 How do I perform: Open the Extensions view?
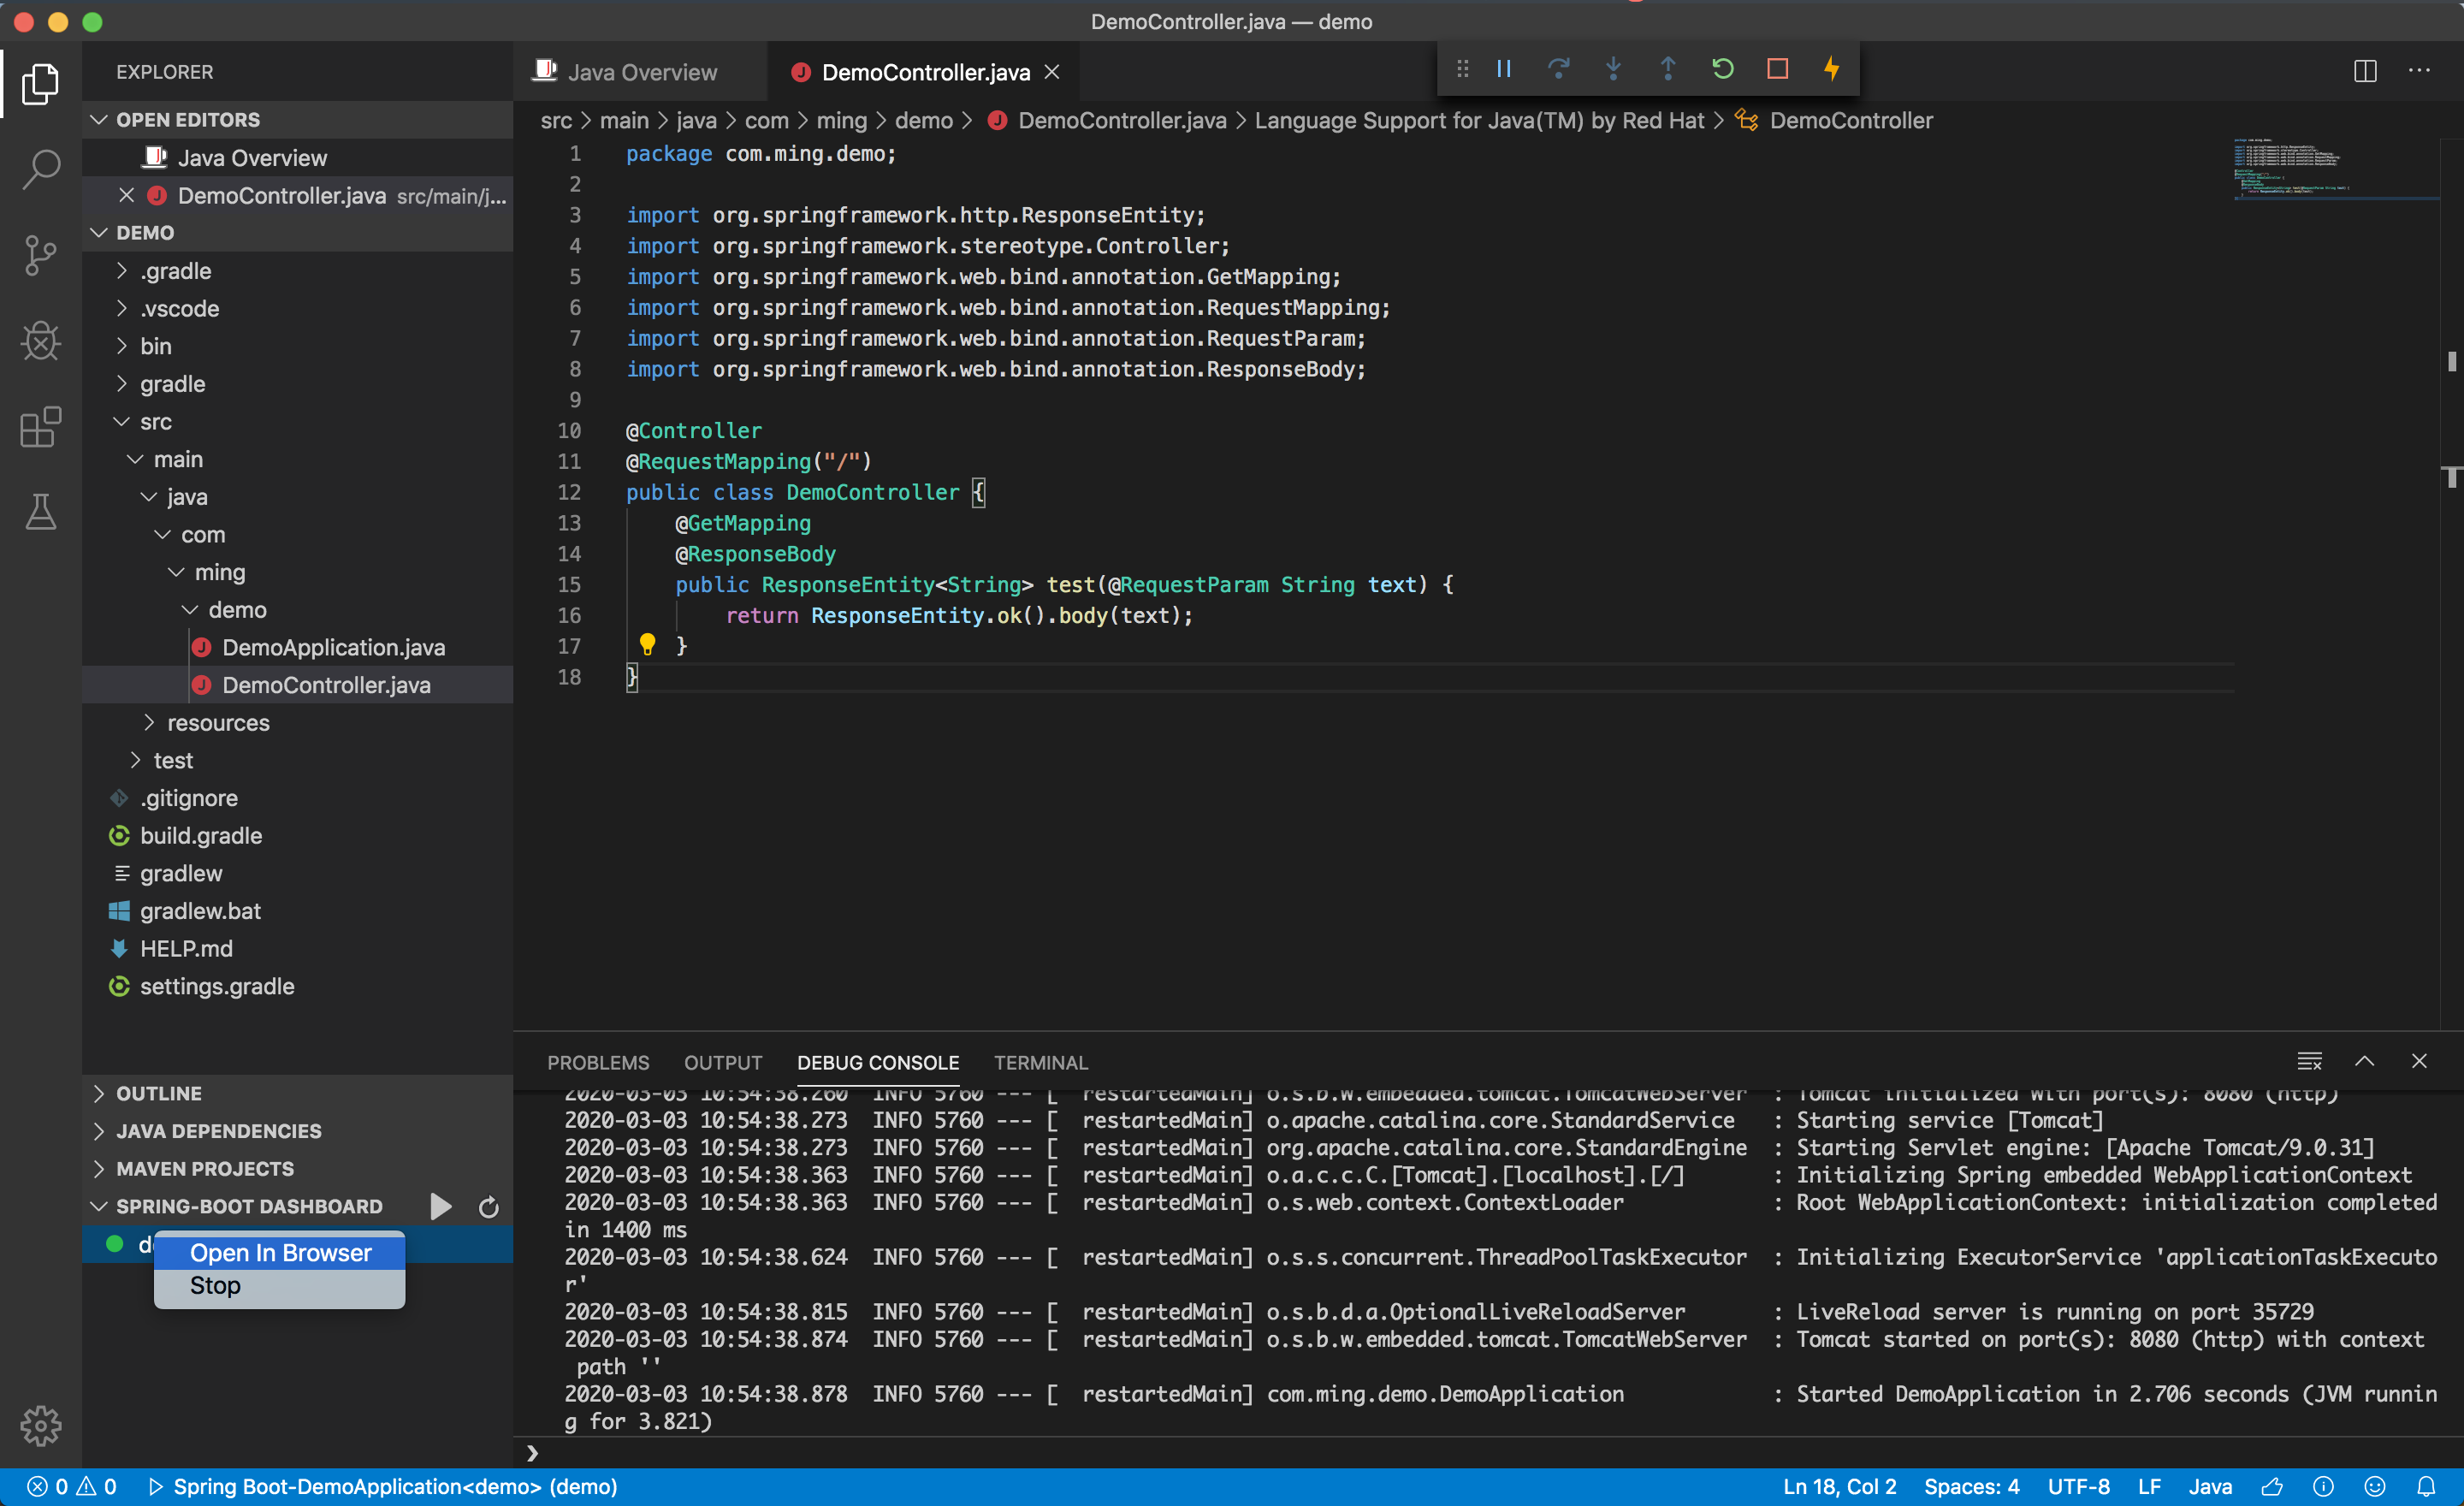(x=40, y=427)
